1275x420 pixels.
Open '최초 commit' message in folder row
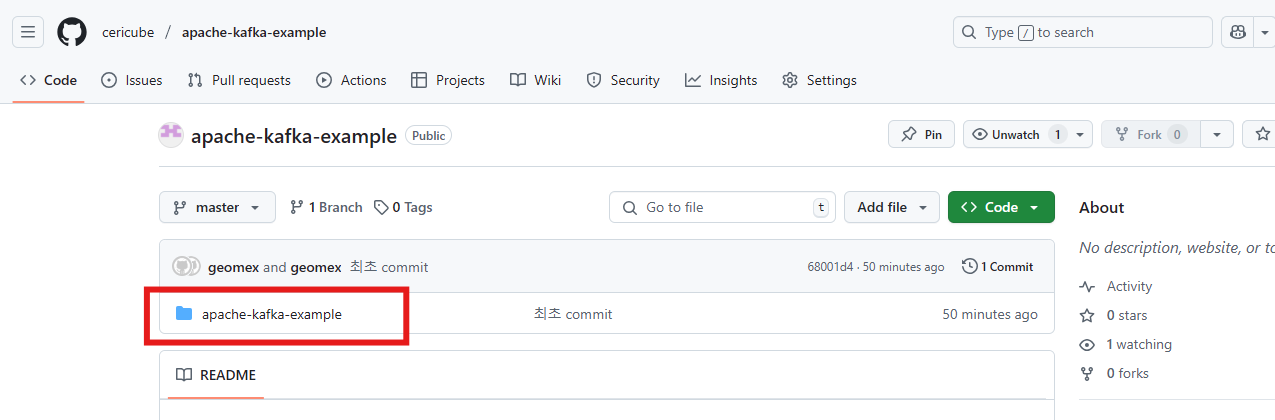573,314
